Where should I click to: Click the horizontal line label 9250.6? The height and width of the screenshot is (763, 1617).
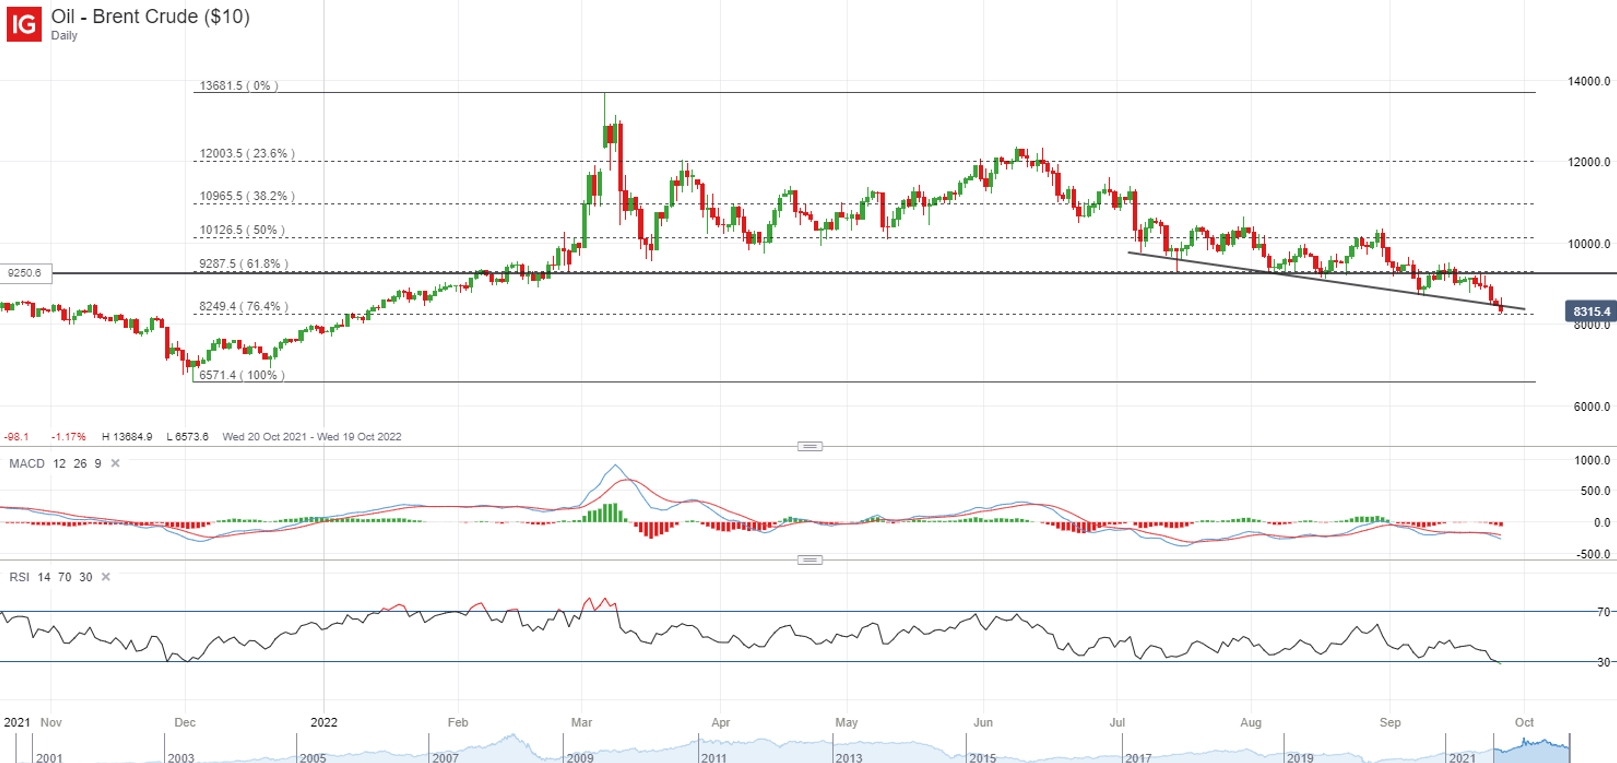pyautogui.click(x=25, y=273)
